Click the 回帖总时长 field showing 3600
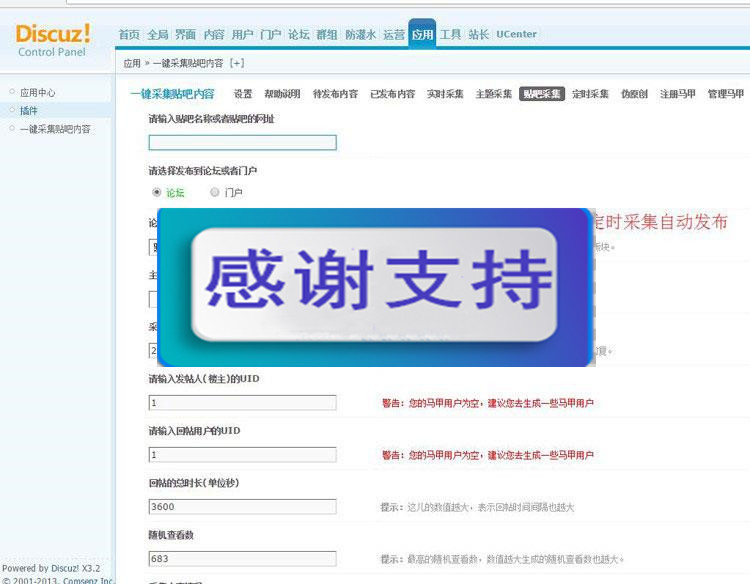 coord(242,507)
